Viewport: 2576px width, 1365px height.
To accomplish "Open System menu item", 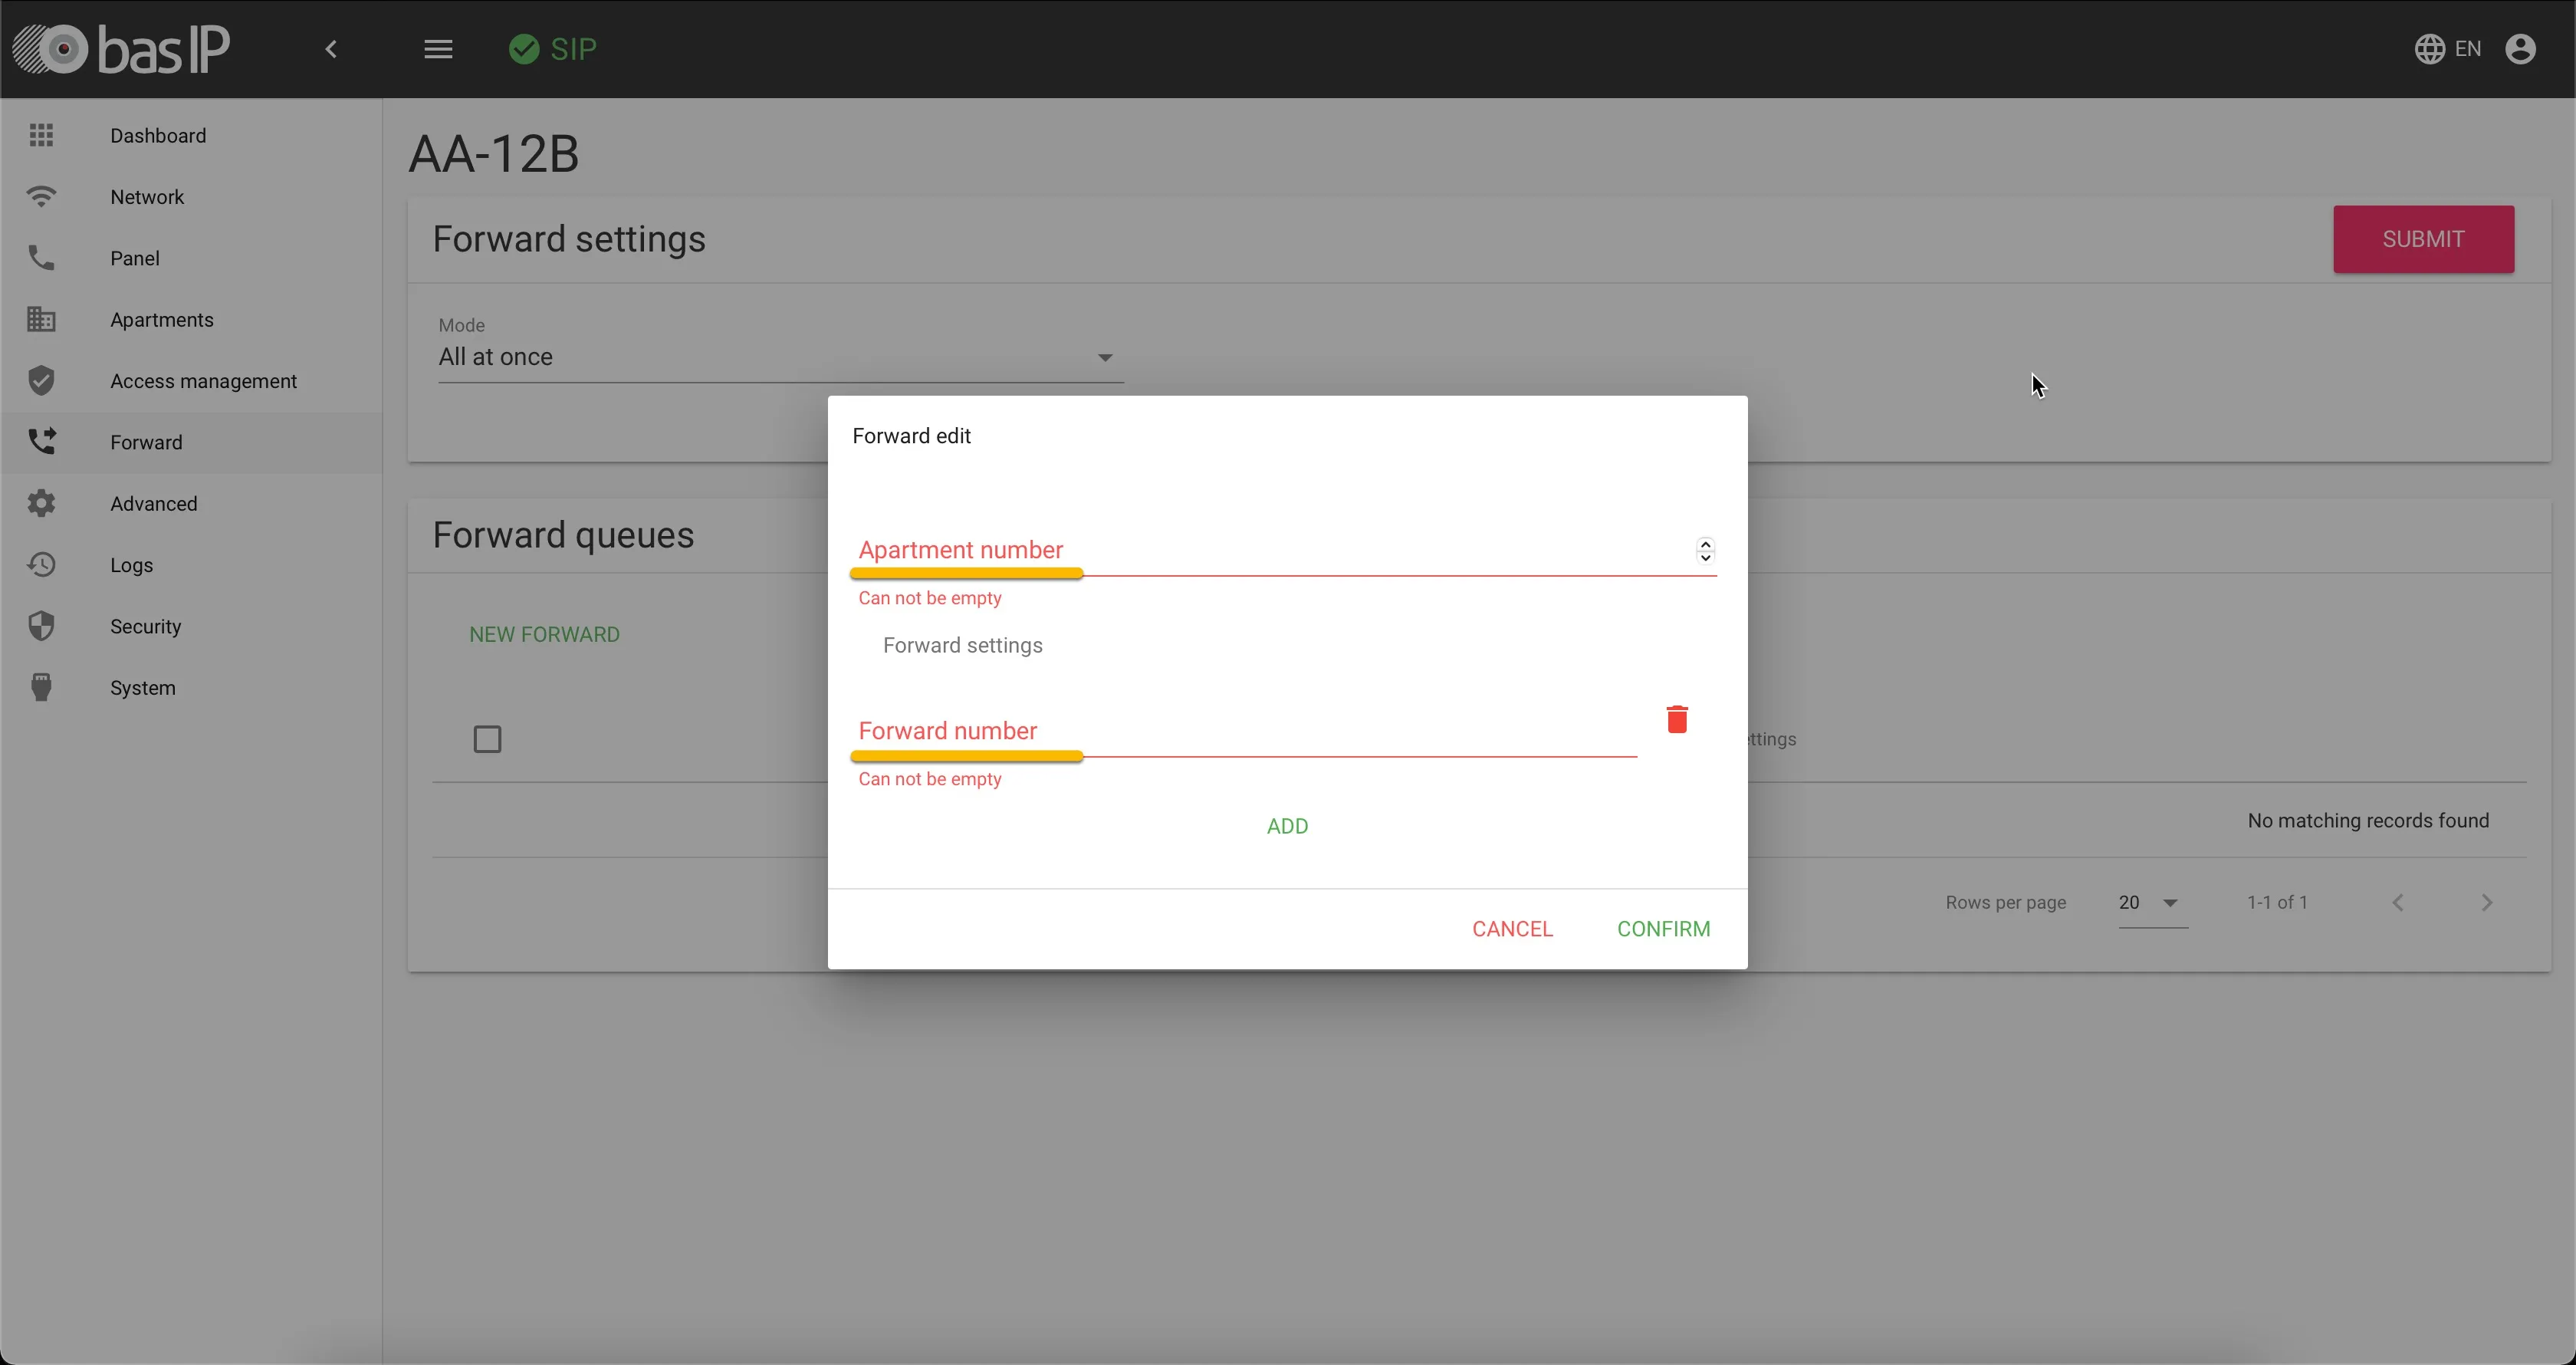I will click(191, 687).
